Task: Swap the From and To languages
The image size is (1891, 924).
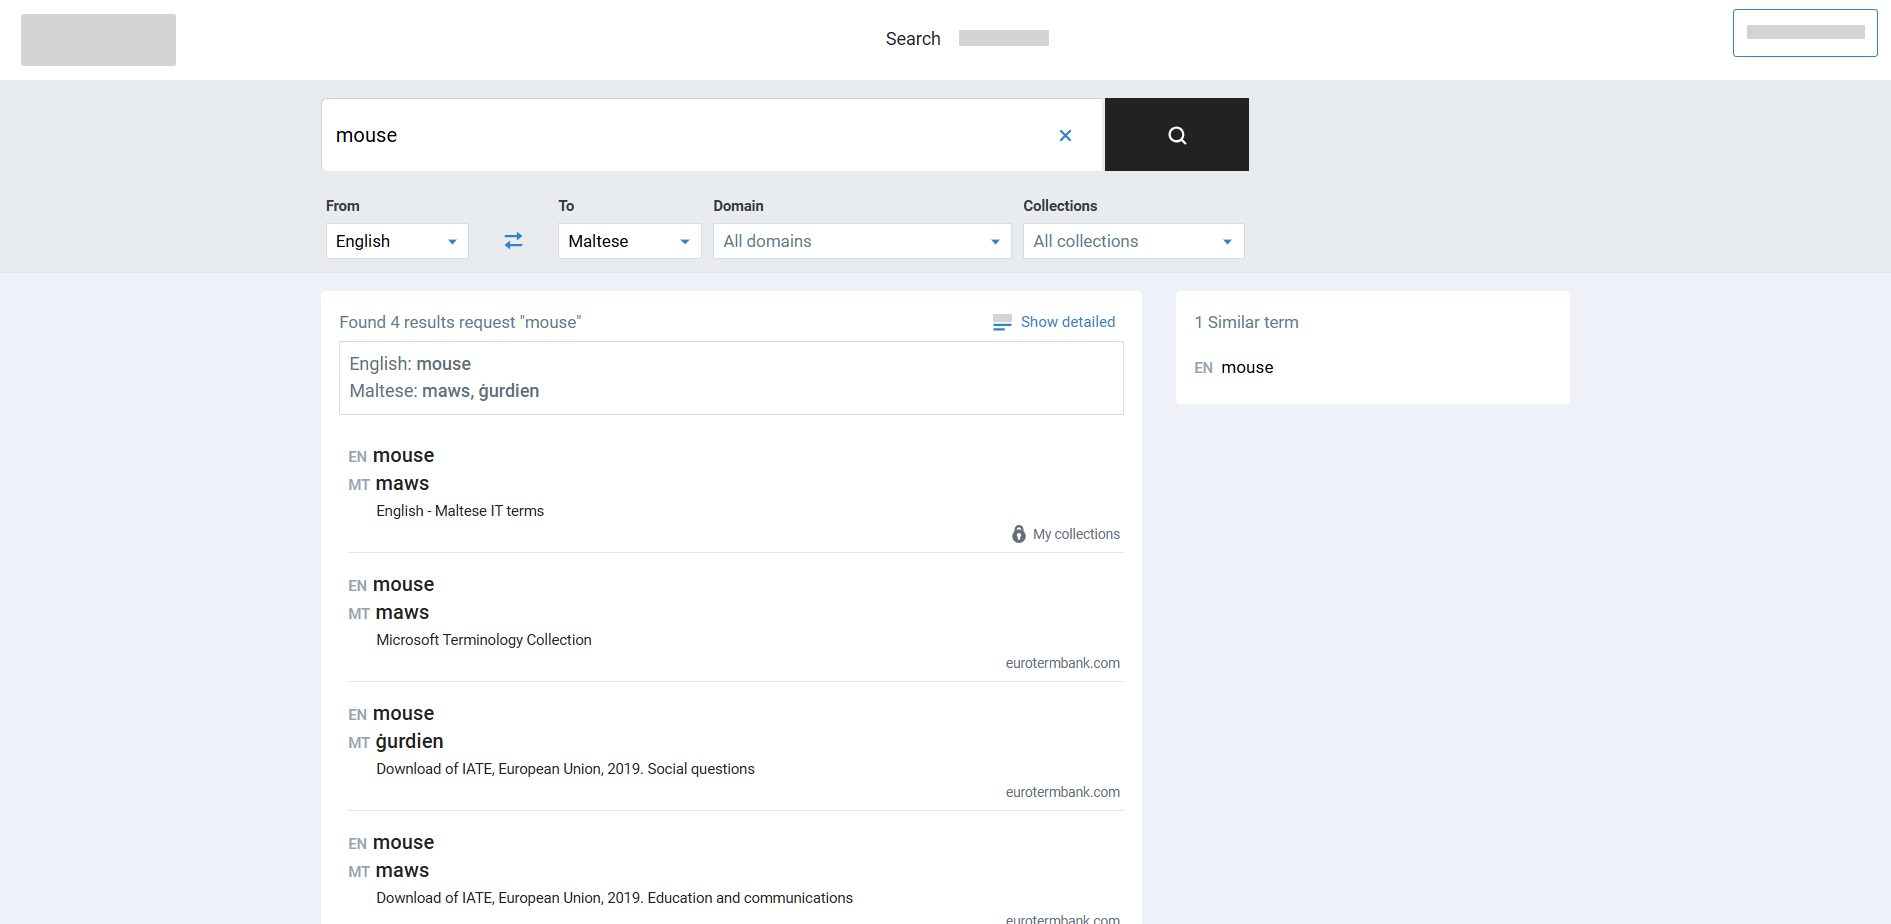Action: tap(513, 241)
